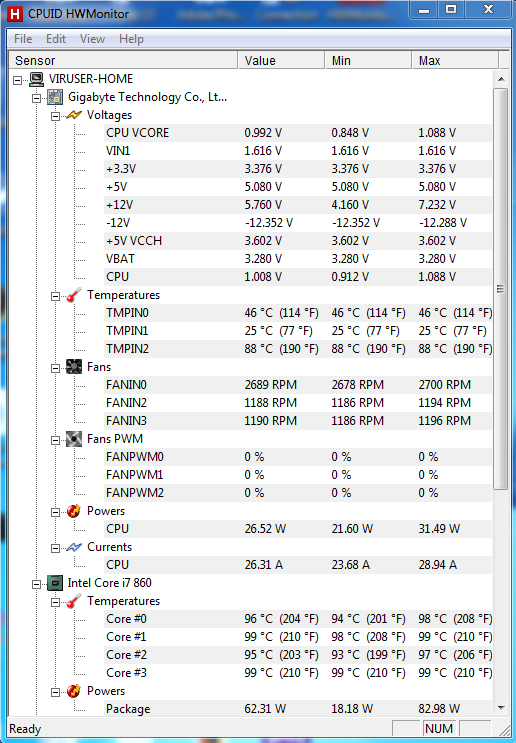
Task: Open the File menu
Action: coord(23,39)
